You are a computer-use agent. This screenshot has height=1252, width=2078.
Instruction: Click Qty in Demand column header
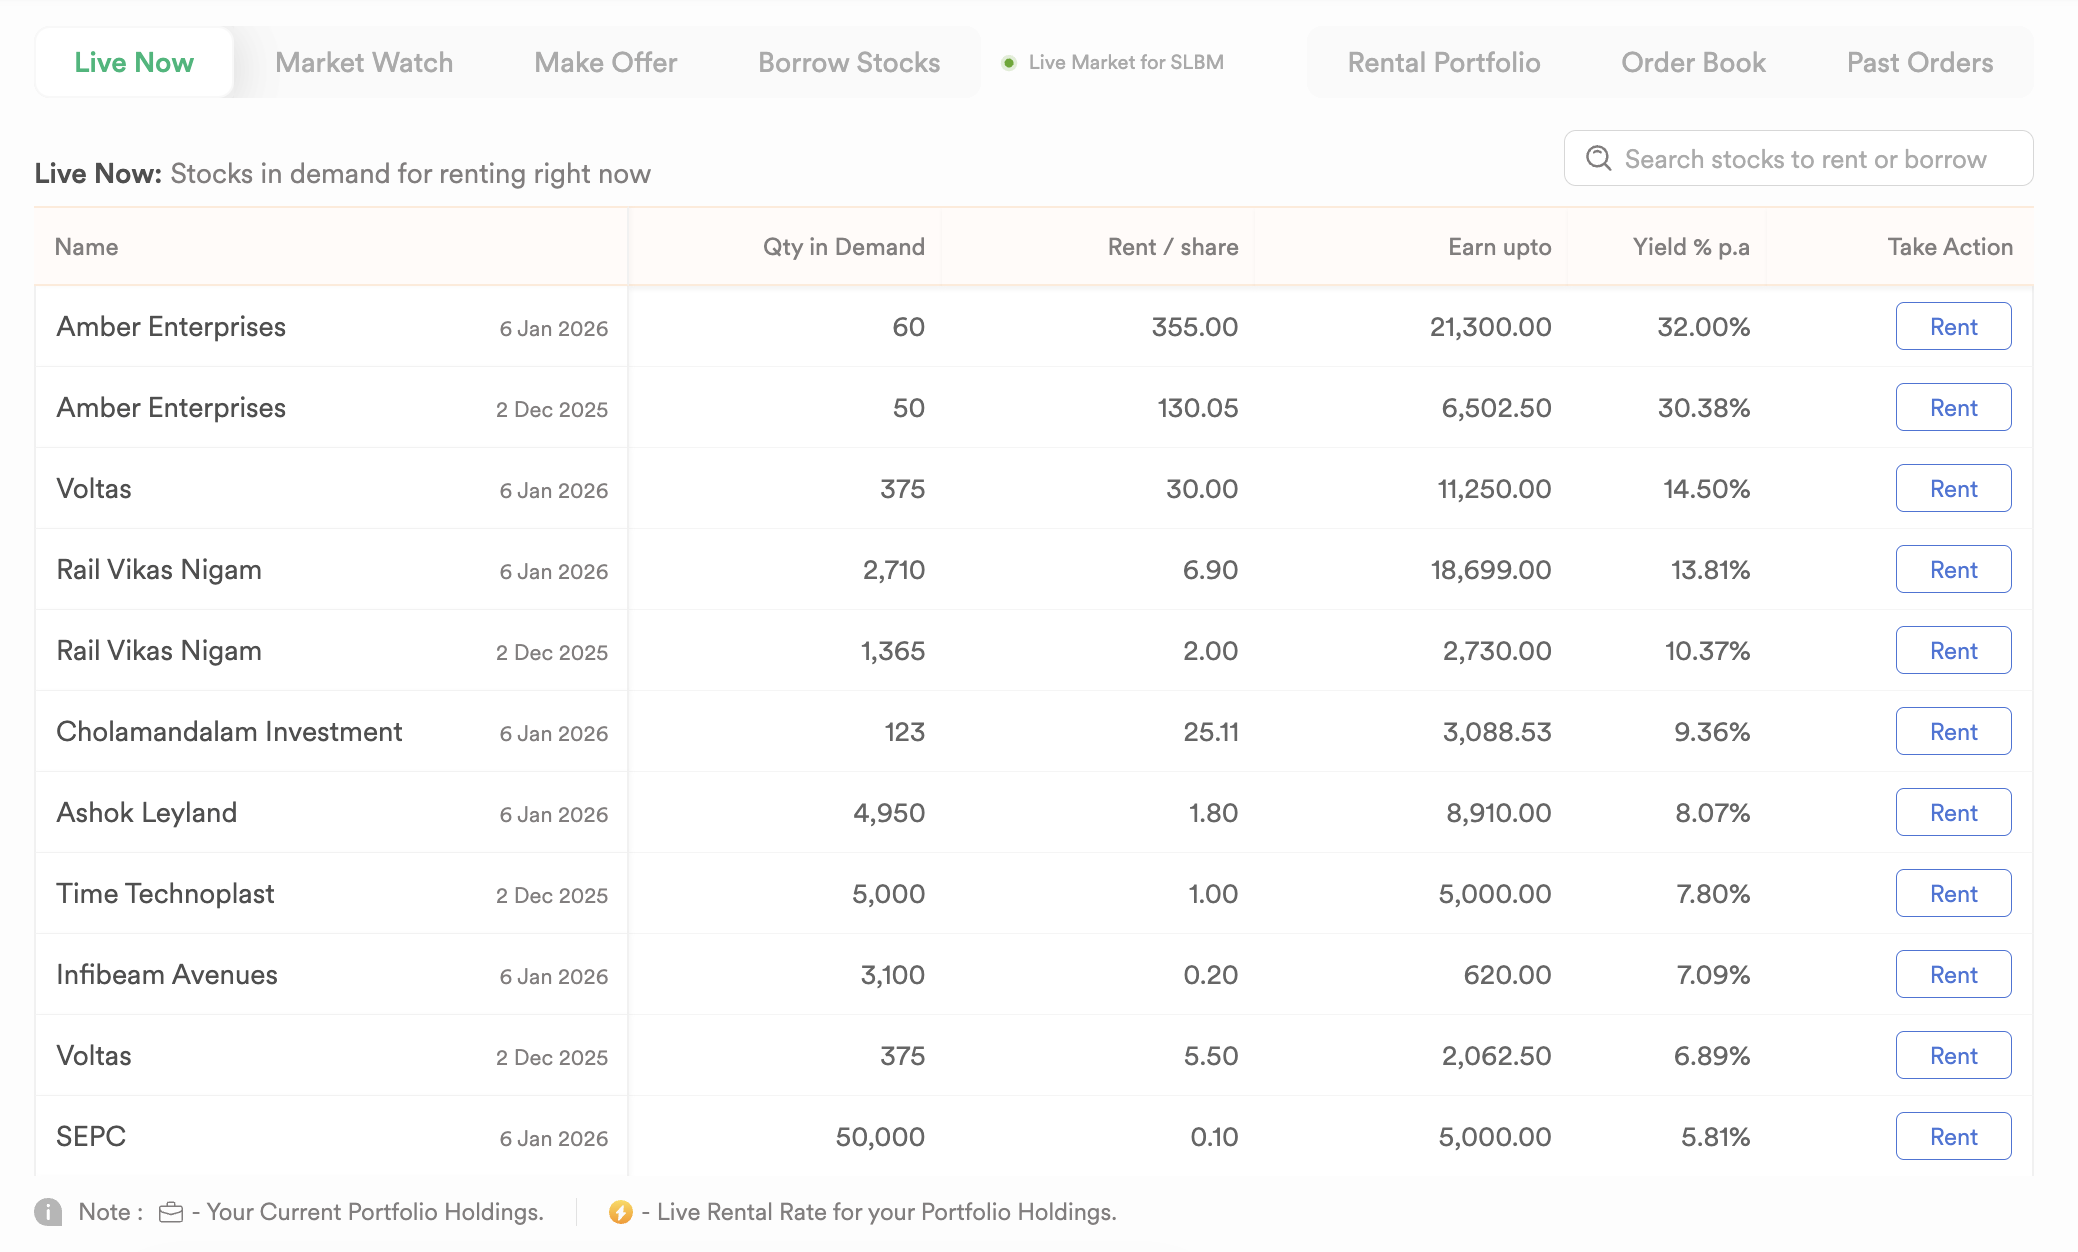click(843, 247)
